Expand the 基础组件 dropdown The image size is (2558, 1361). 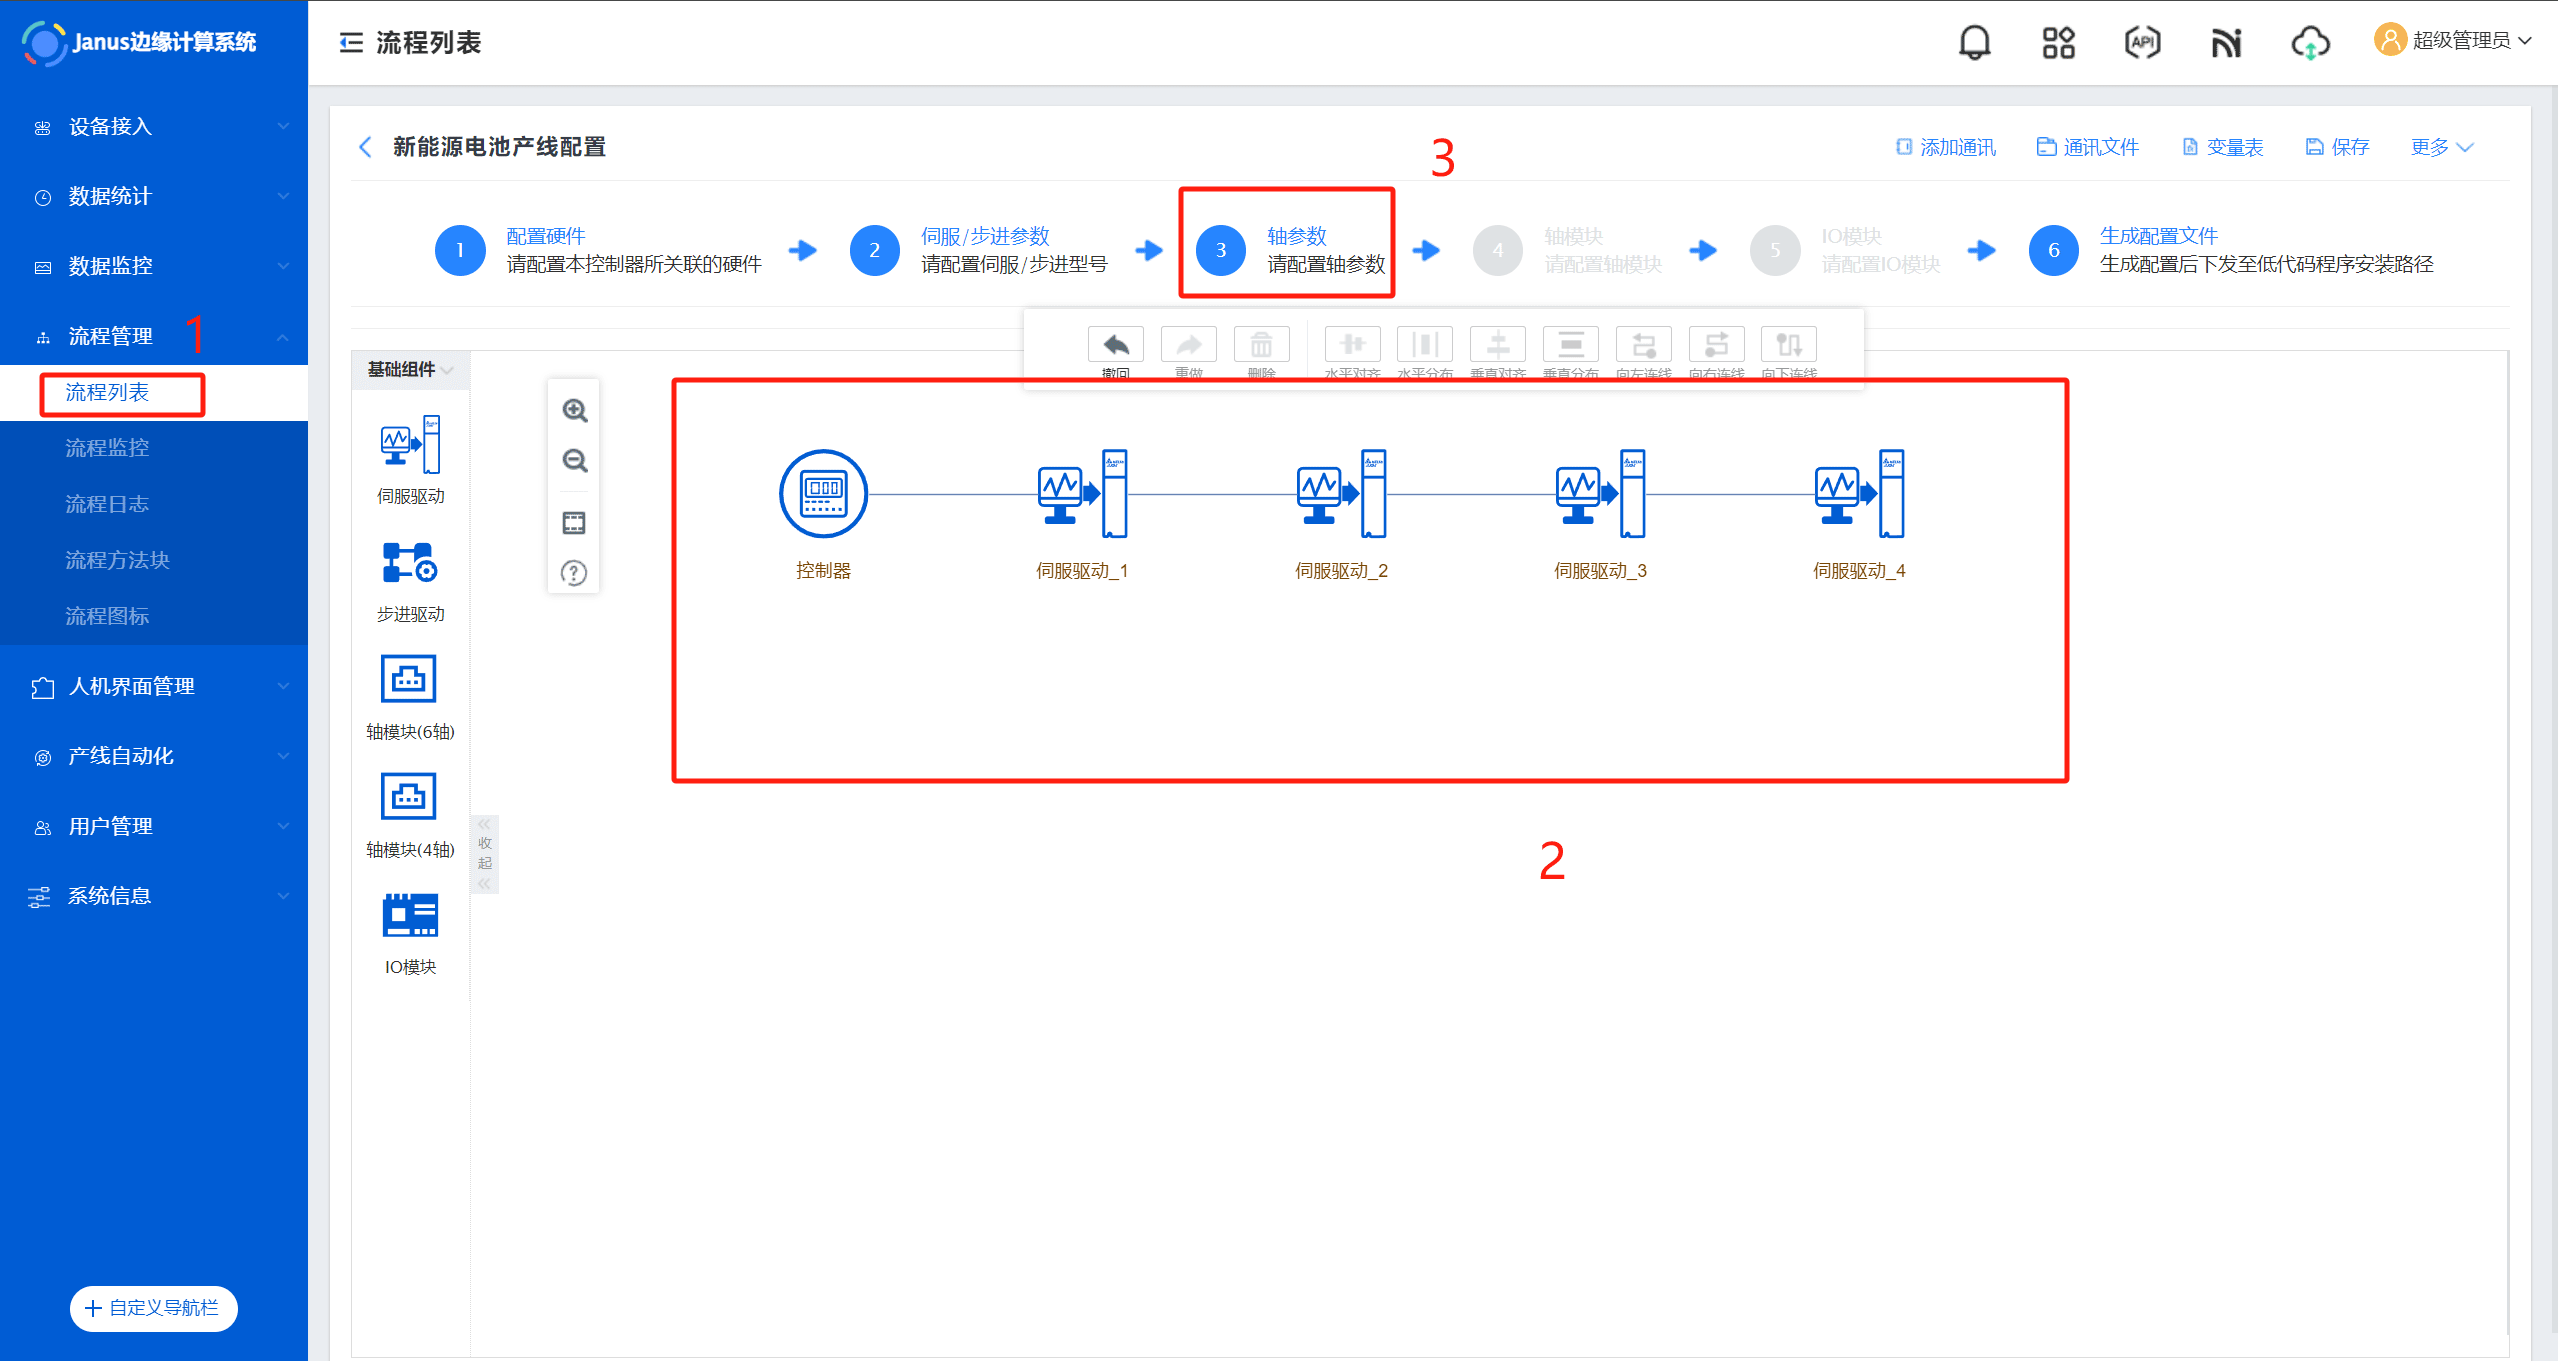(x=410, y=370)
